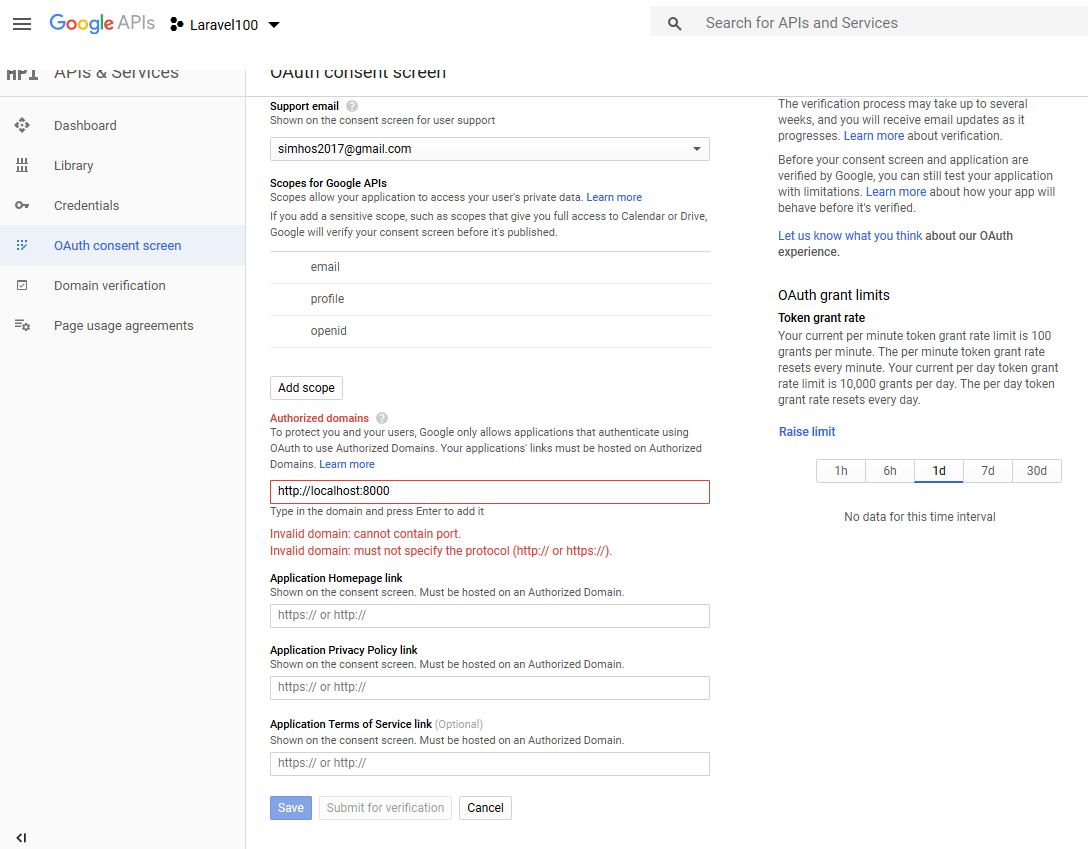Click the Google APIs logo

(x=102, y=24)
